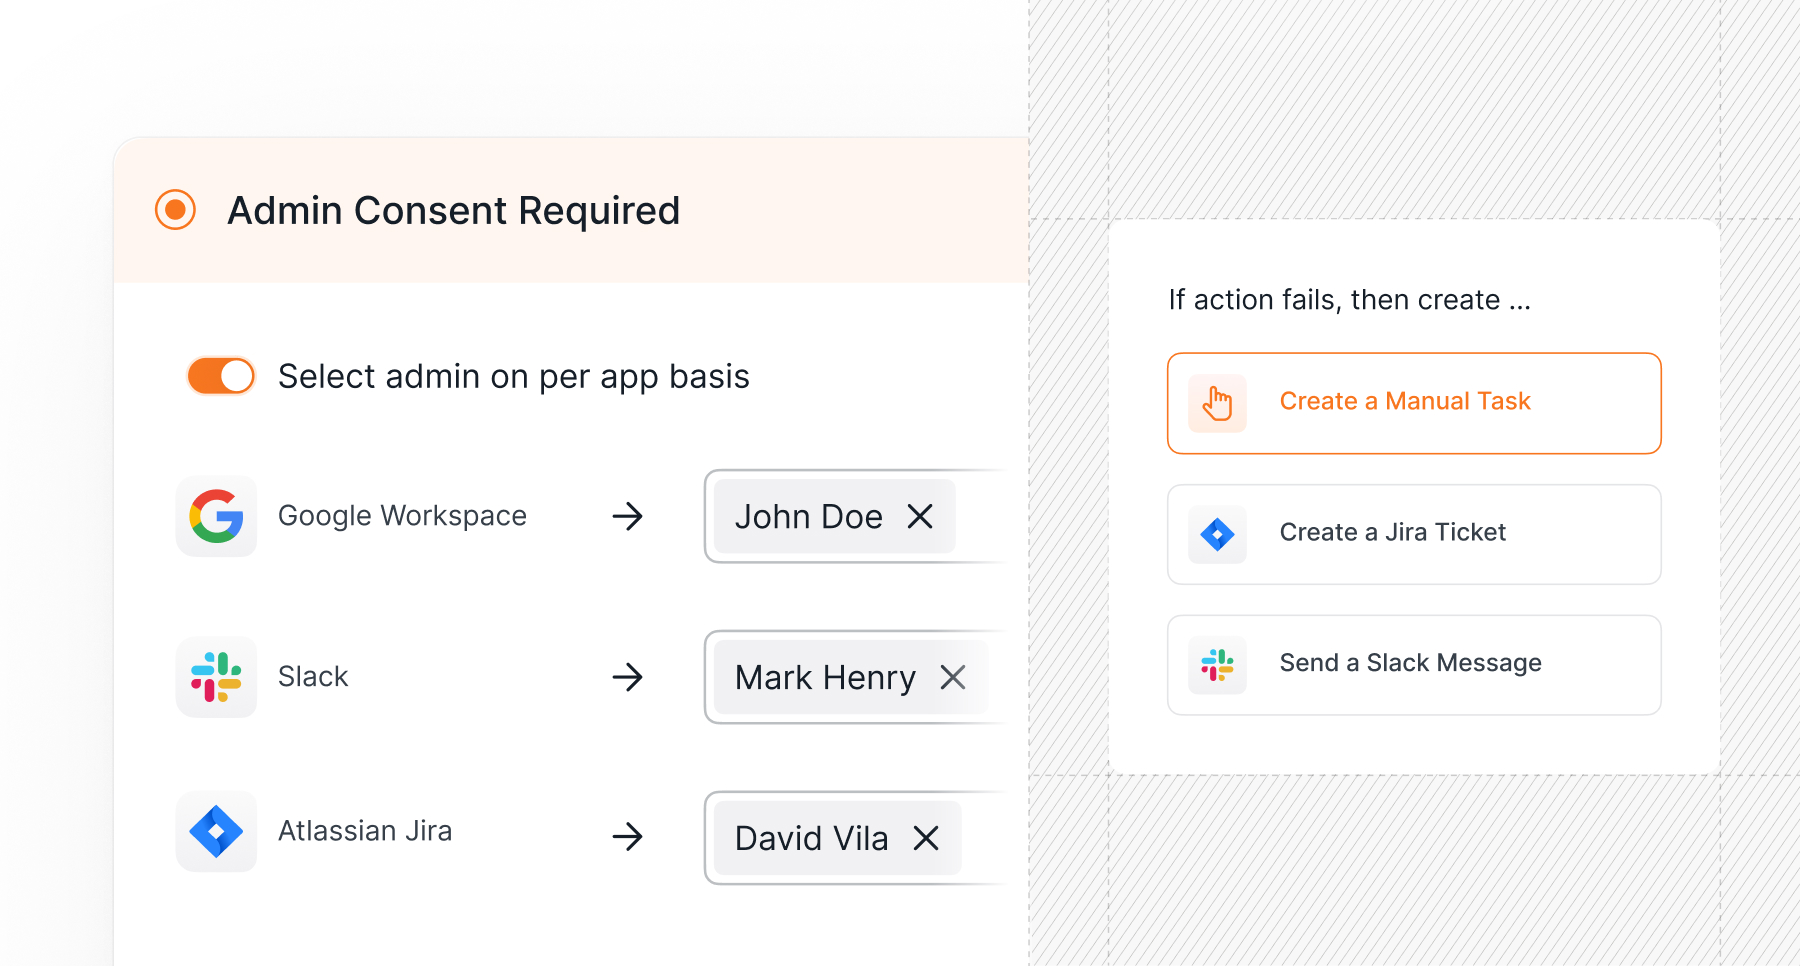Remove the Mark Henry tag from Slack admin
The height and width of the screenshot is (966, 1800).
(953, 677)
